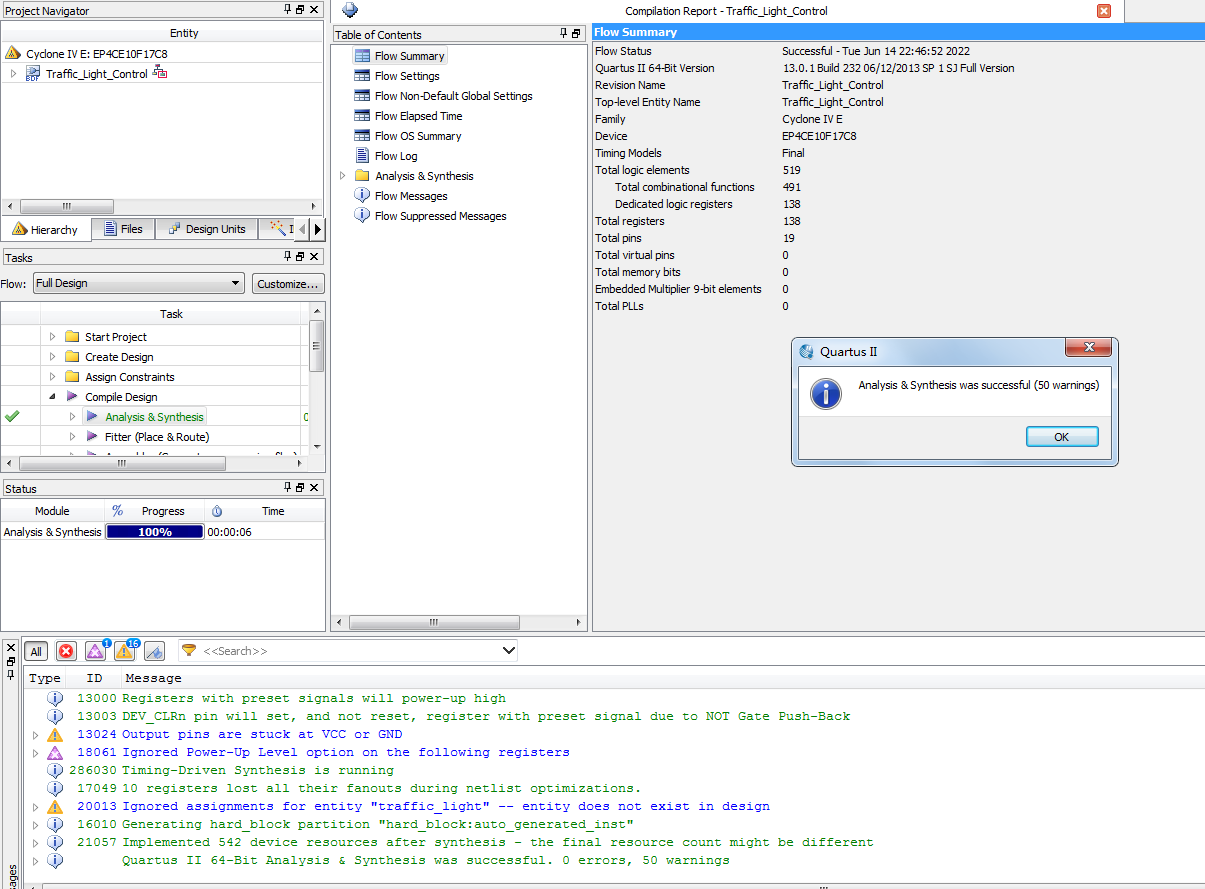
Task: Expand the Create Design task
Action: pos(53,357)
